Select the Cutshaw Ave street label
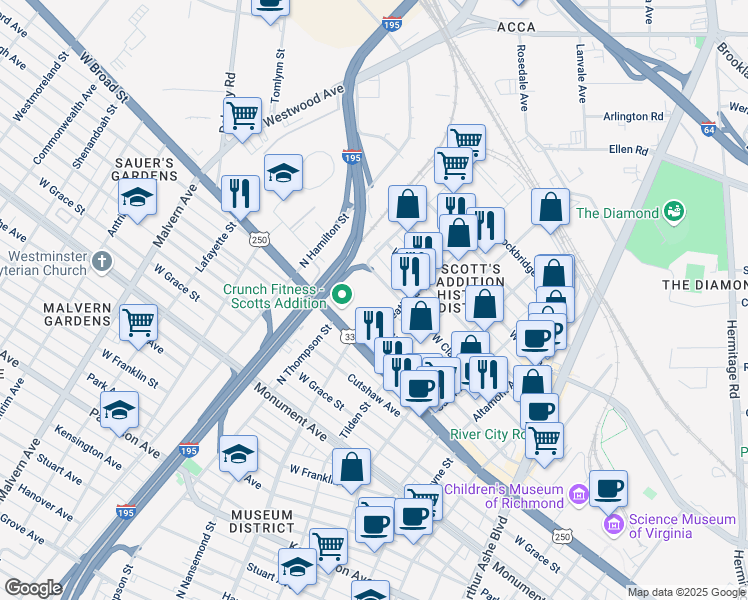The image size is (748, 600). tap(374, 395)
